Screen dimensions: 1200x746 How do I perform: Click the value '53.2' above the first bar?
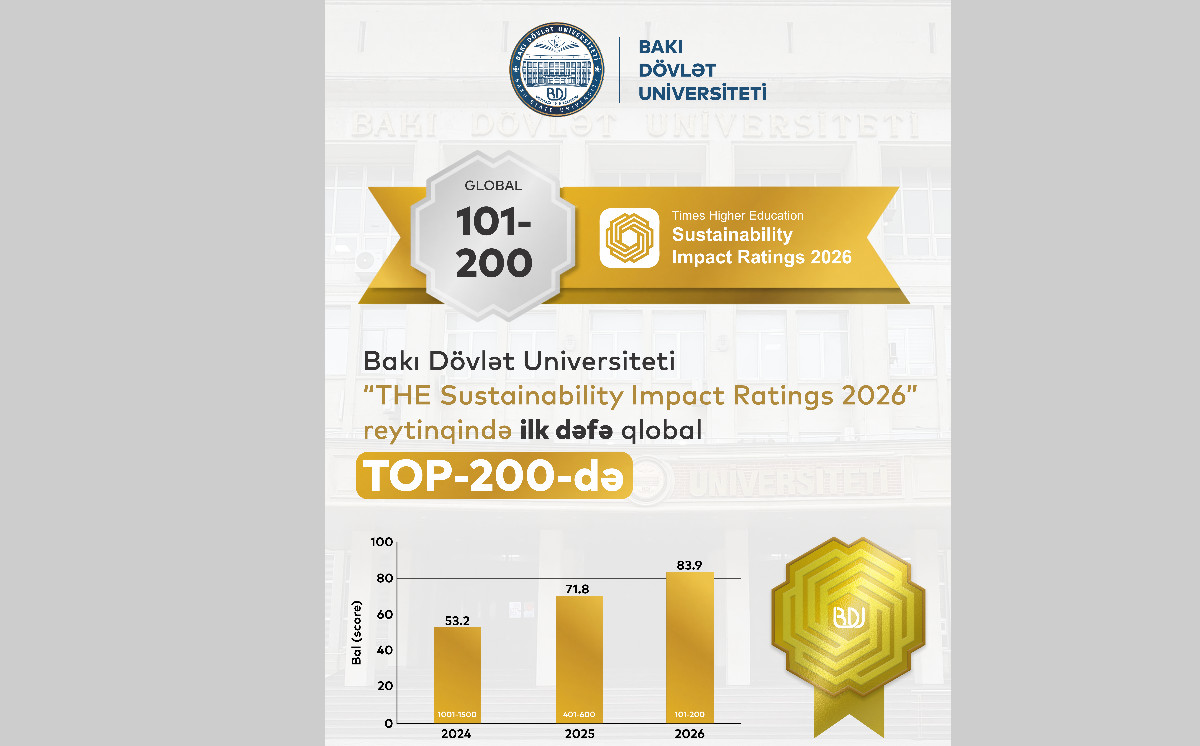[x=457, y=620]
